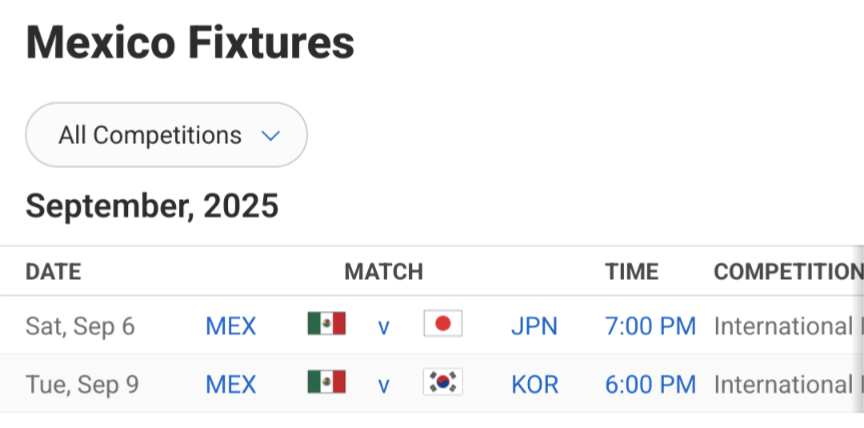Click the Japan flag icon
The height and width of the screenshot is (428, 864).
(x=443, y=323)
